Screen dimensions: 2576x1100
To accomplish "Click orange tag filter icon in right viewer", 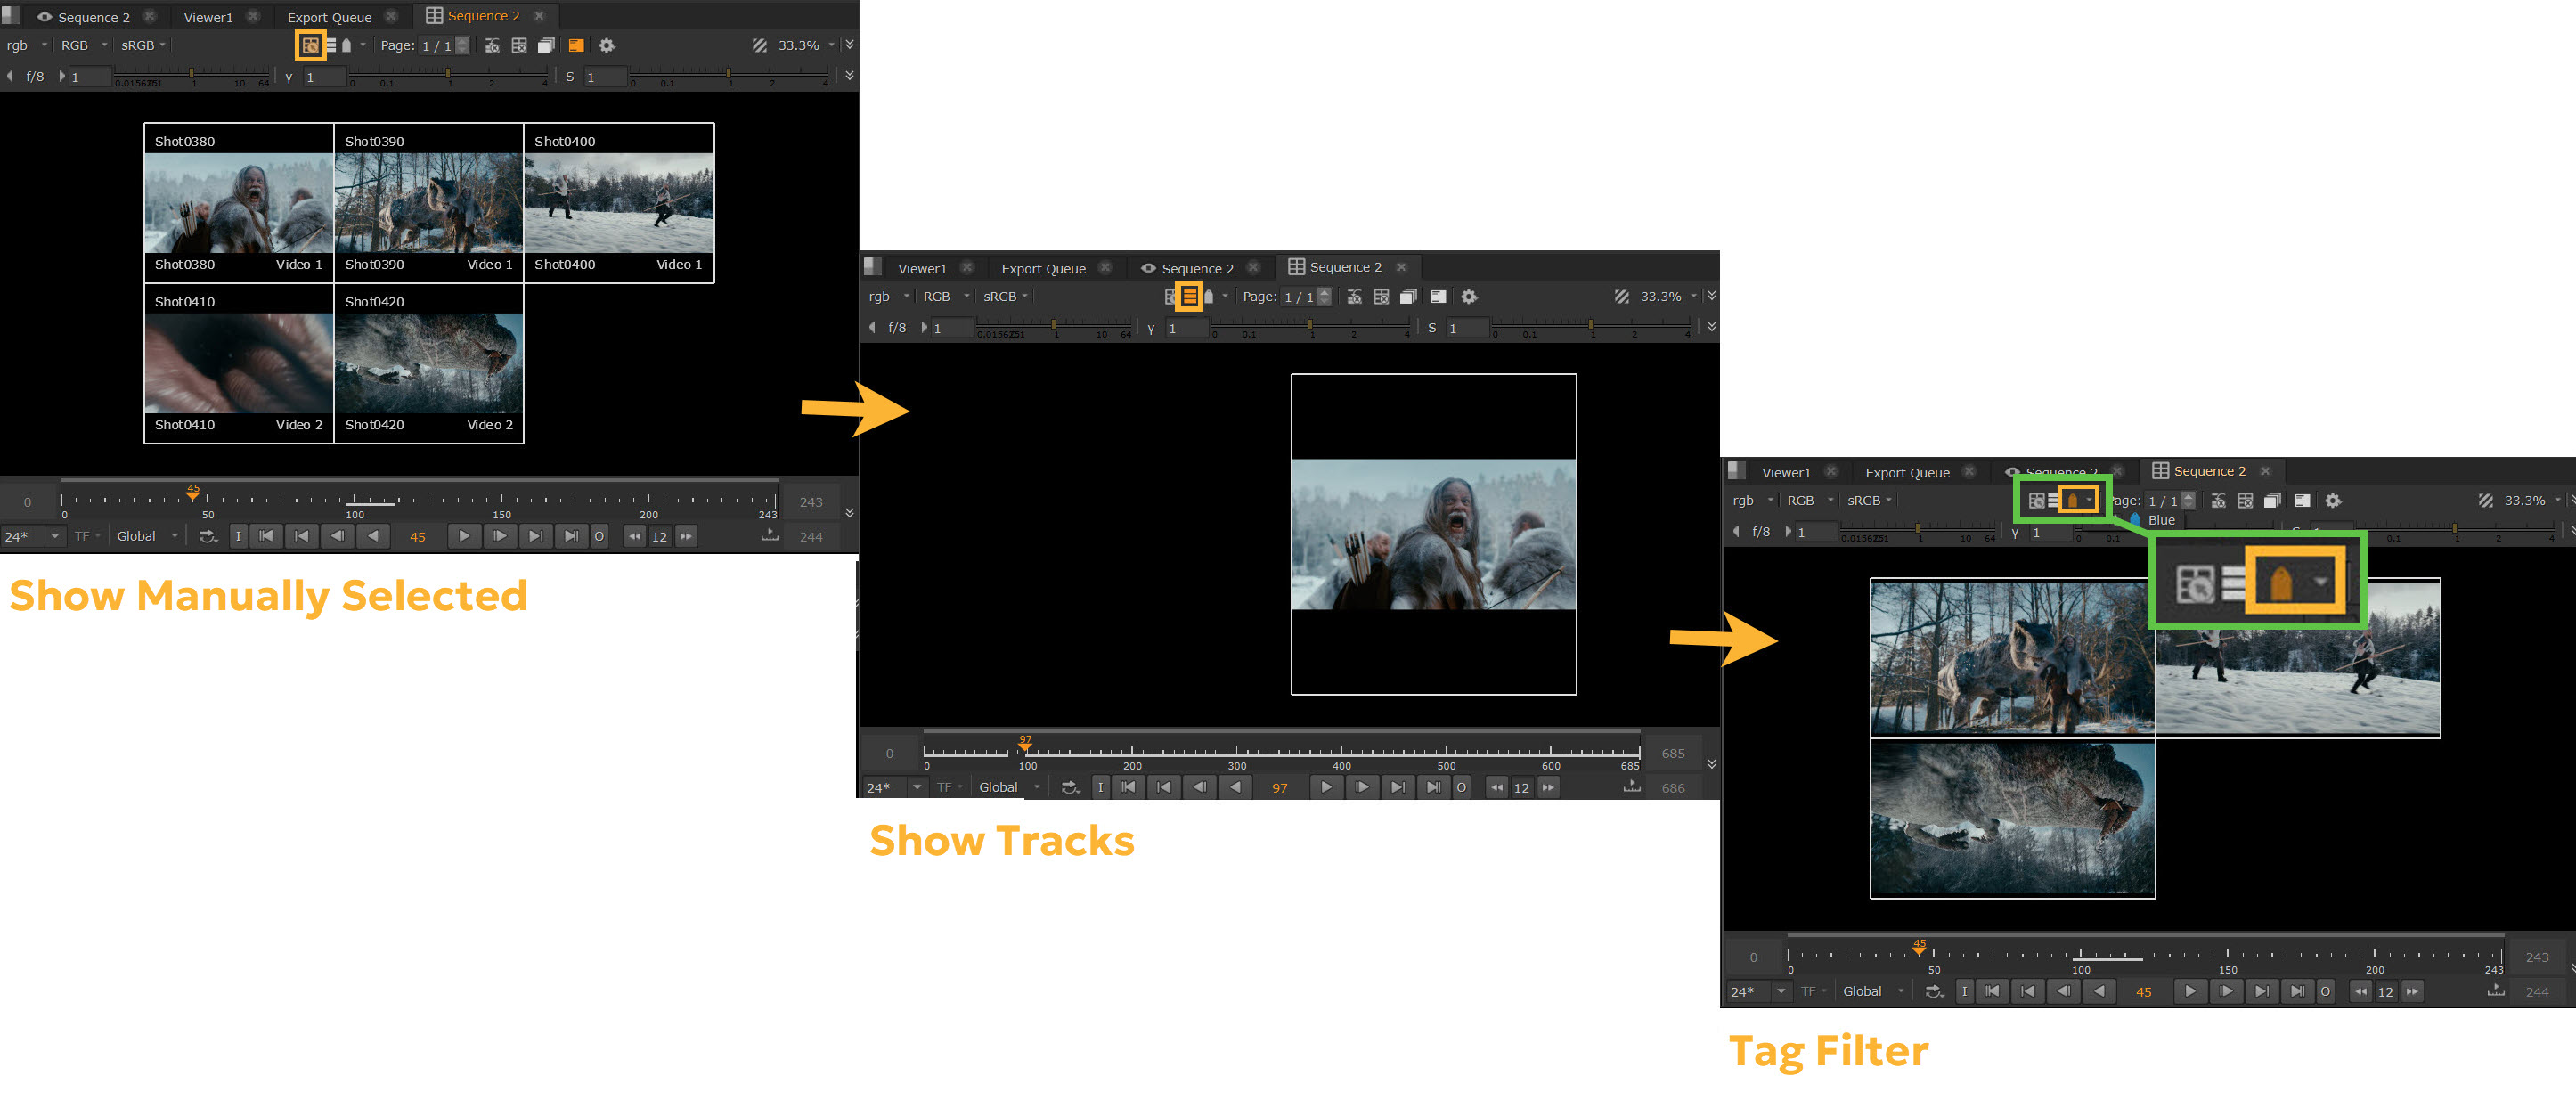I will point(2072,500).
